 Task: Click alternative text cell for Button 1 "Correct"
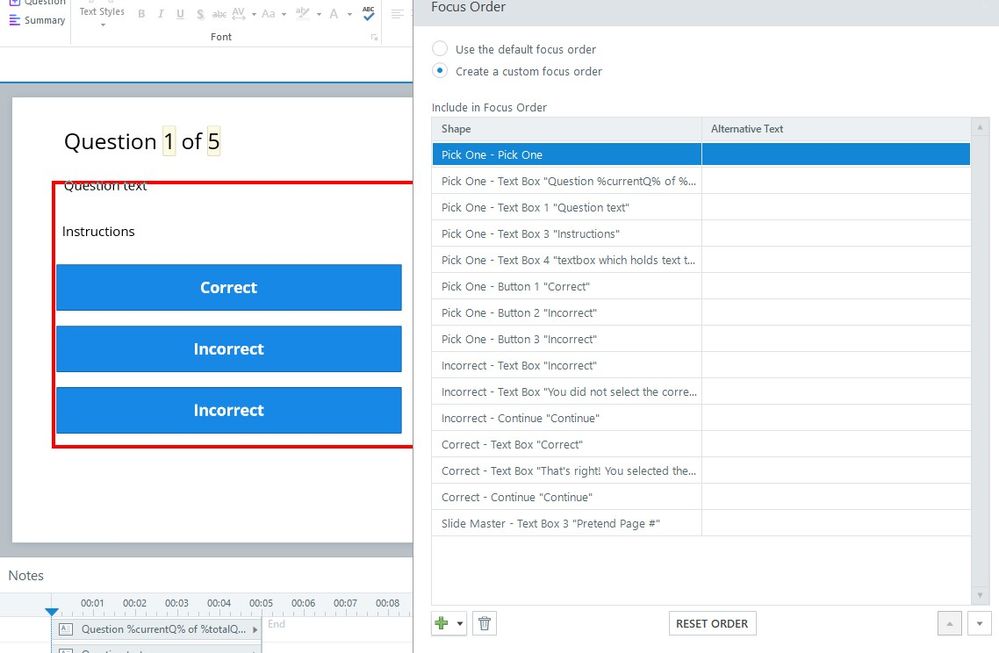(x=836, y=287)
